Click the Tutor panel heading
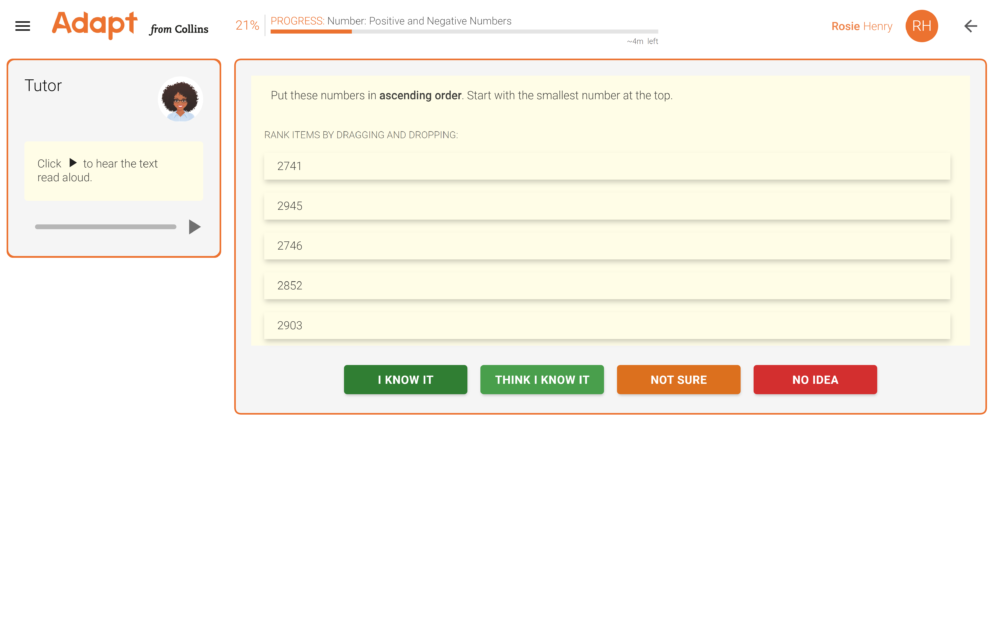This screenshot has height=626, width=1000. tap(43, 86)
